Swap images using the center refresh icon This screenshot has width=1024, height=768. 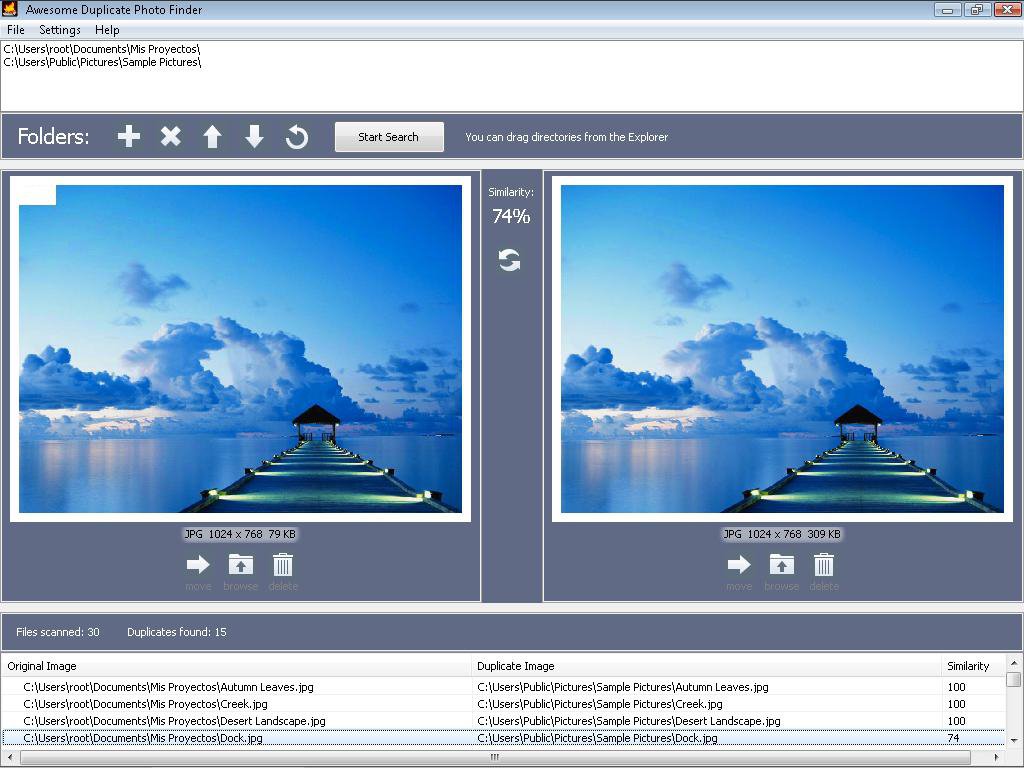[509, 261]
